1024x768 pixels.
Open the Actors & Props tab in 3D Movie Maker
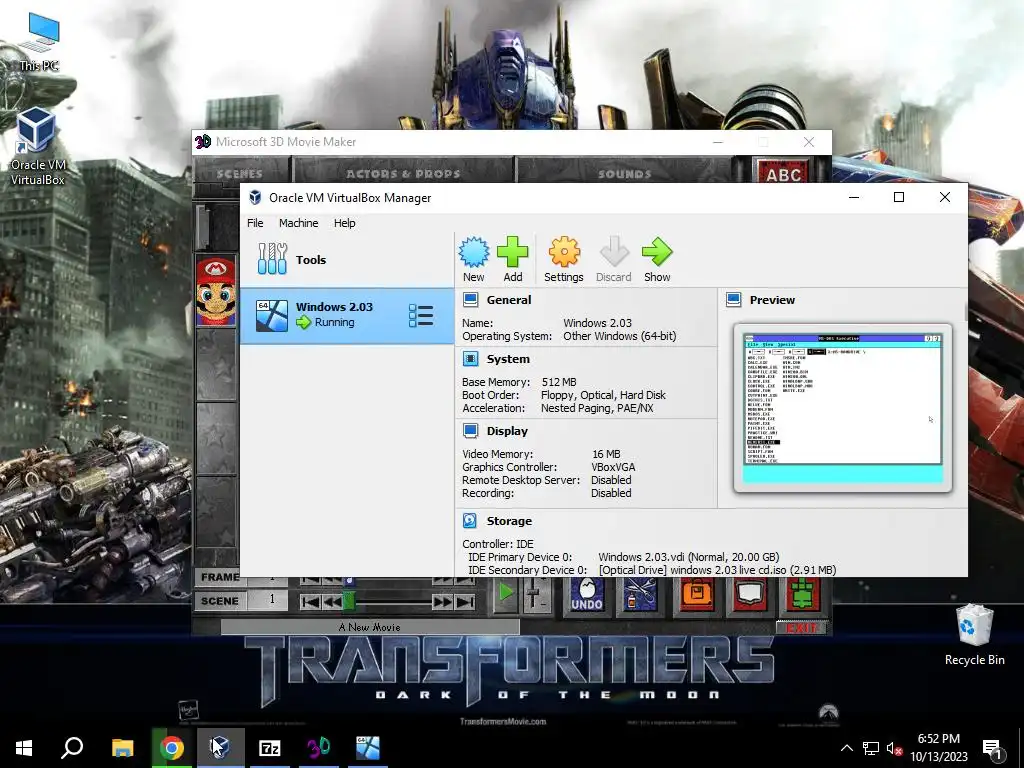click(403, 174)
